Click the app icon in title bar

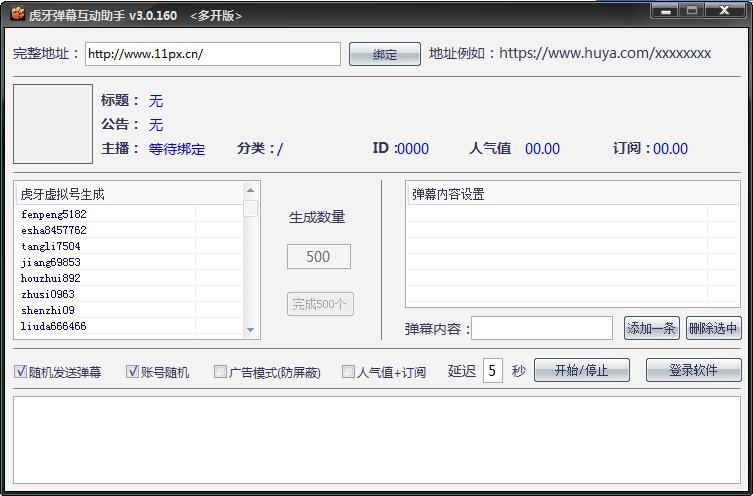(x=17, y=13)
